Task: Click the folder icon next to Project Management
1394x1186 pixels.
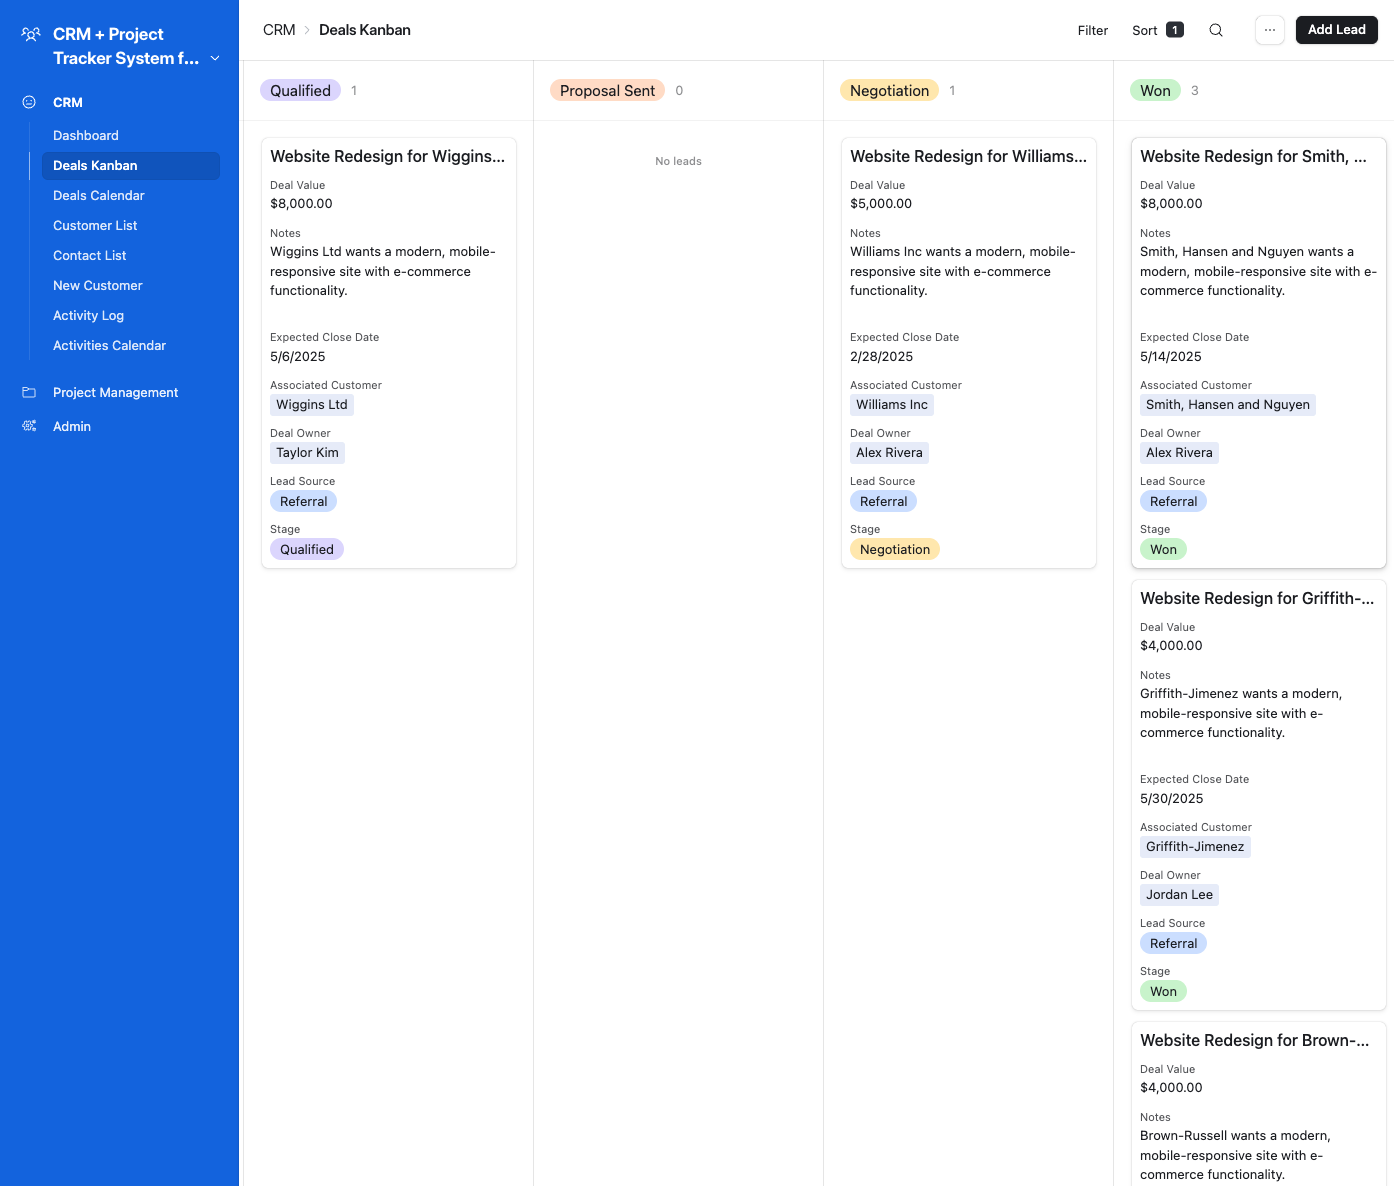Action: (x=27, y=392)
